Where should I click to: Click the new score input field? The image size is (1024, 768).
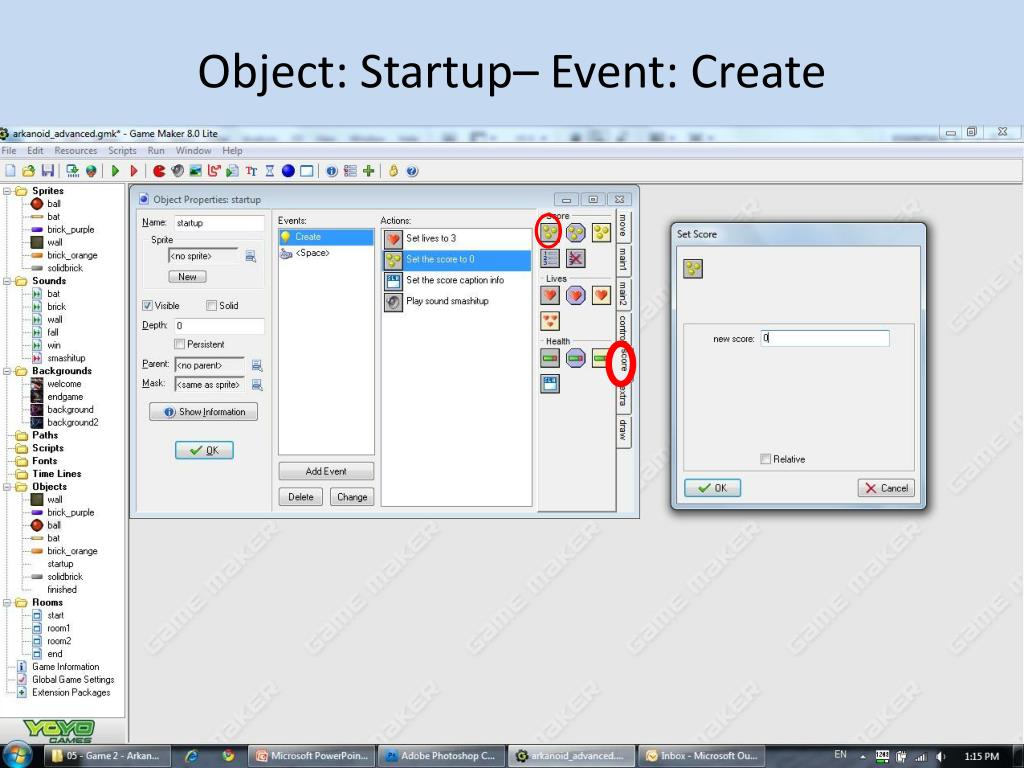click(825, 338)
